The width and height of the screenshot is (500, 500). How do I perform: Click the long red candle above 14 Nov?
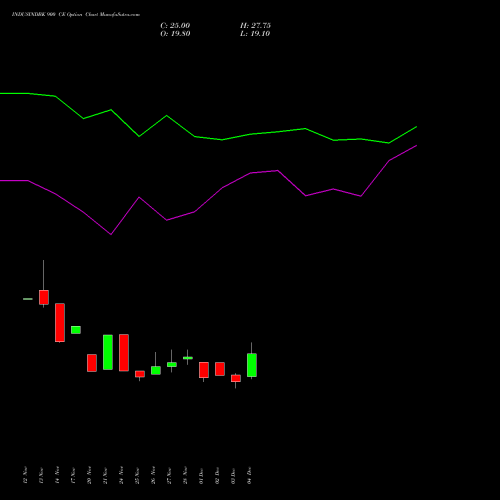[60, 323]
